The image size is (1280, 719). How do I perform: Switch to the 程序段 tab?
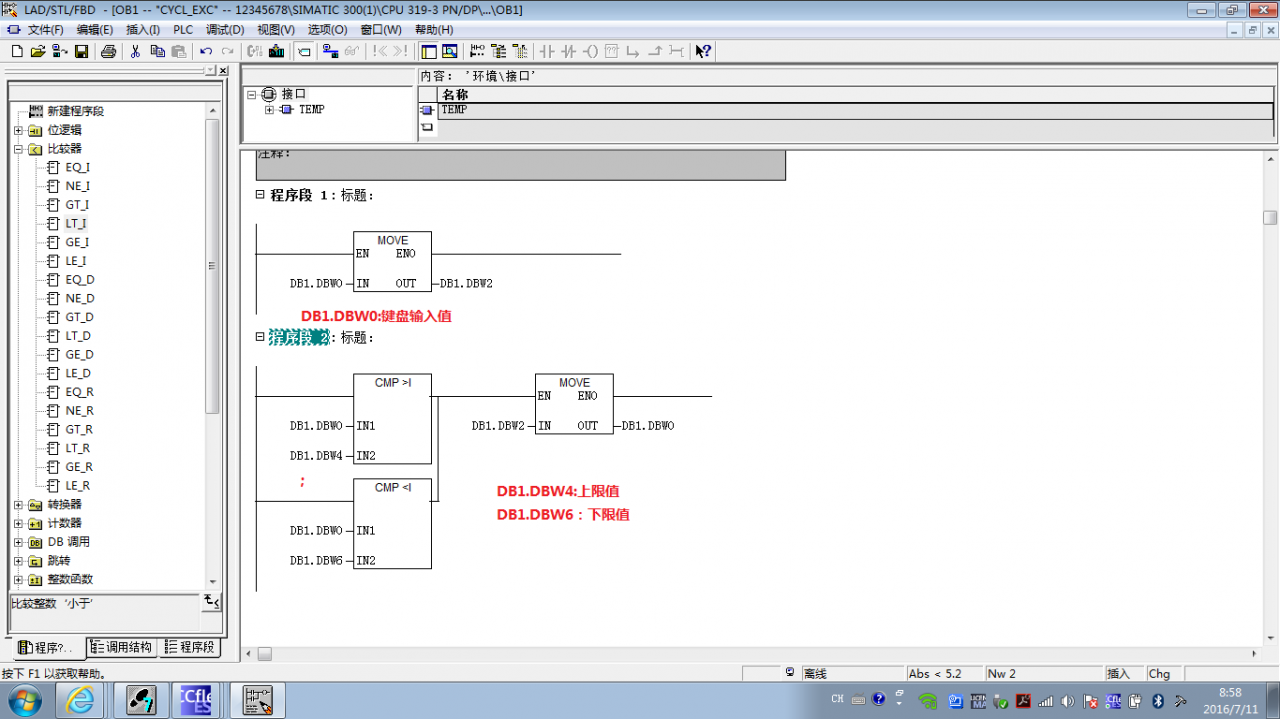190,648
